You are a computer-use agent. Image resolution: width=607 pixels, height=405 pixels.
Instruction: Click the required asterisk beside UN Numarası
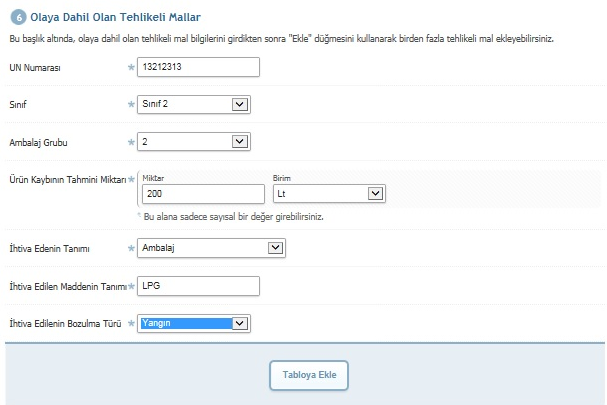(x=131, y=67)
